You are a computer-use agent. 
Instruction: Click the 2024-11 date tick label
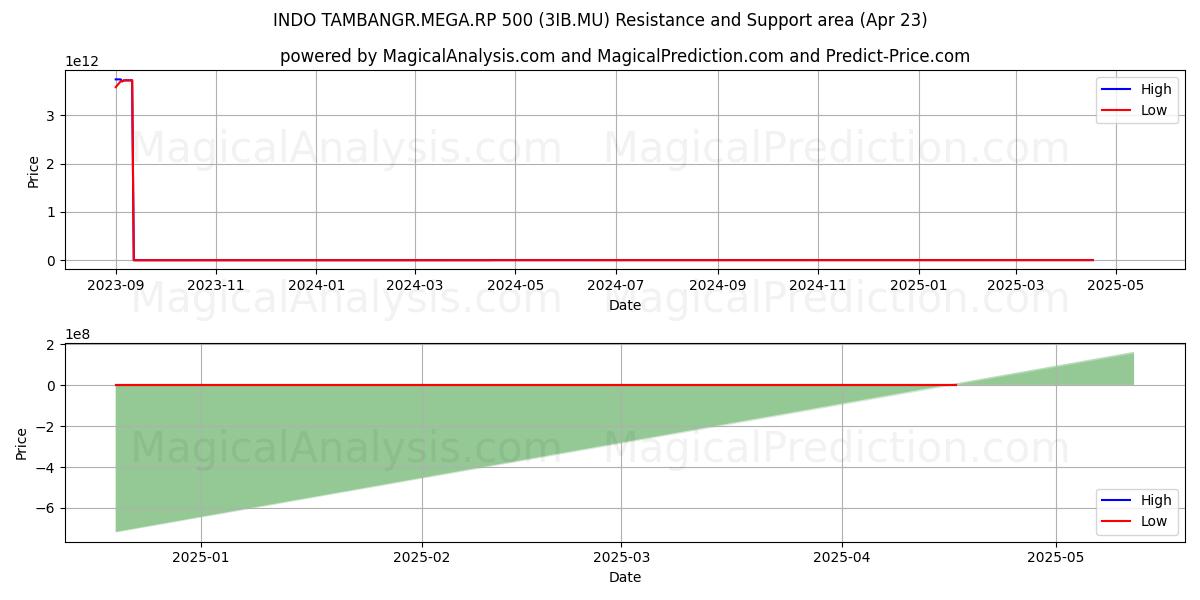pos(818,285)
